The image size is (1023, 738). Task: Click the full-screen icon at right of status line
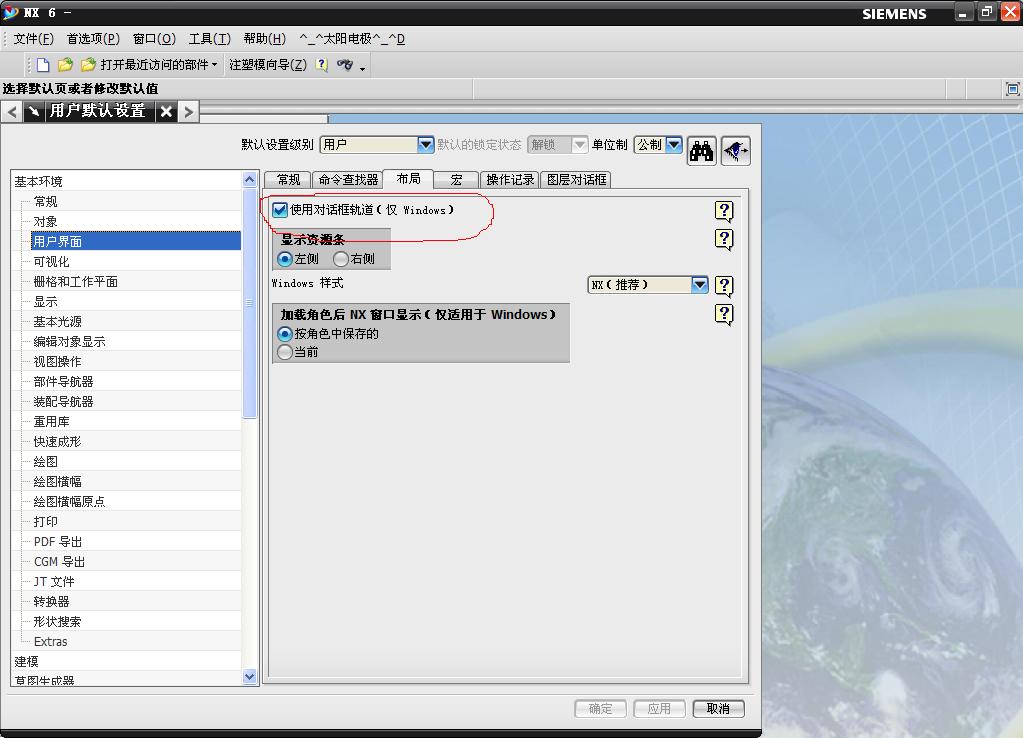coord(1013,89)
